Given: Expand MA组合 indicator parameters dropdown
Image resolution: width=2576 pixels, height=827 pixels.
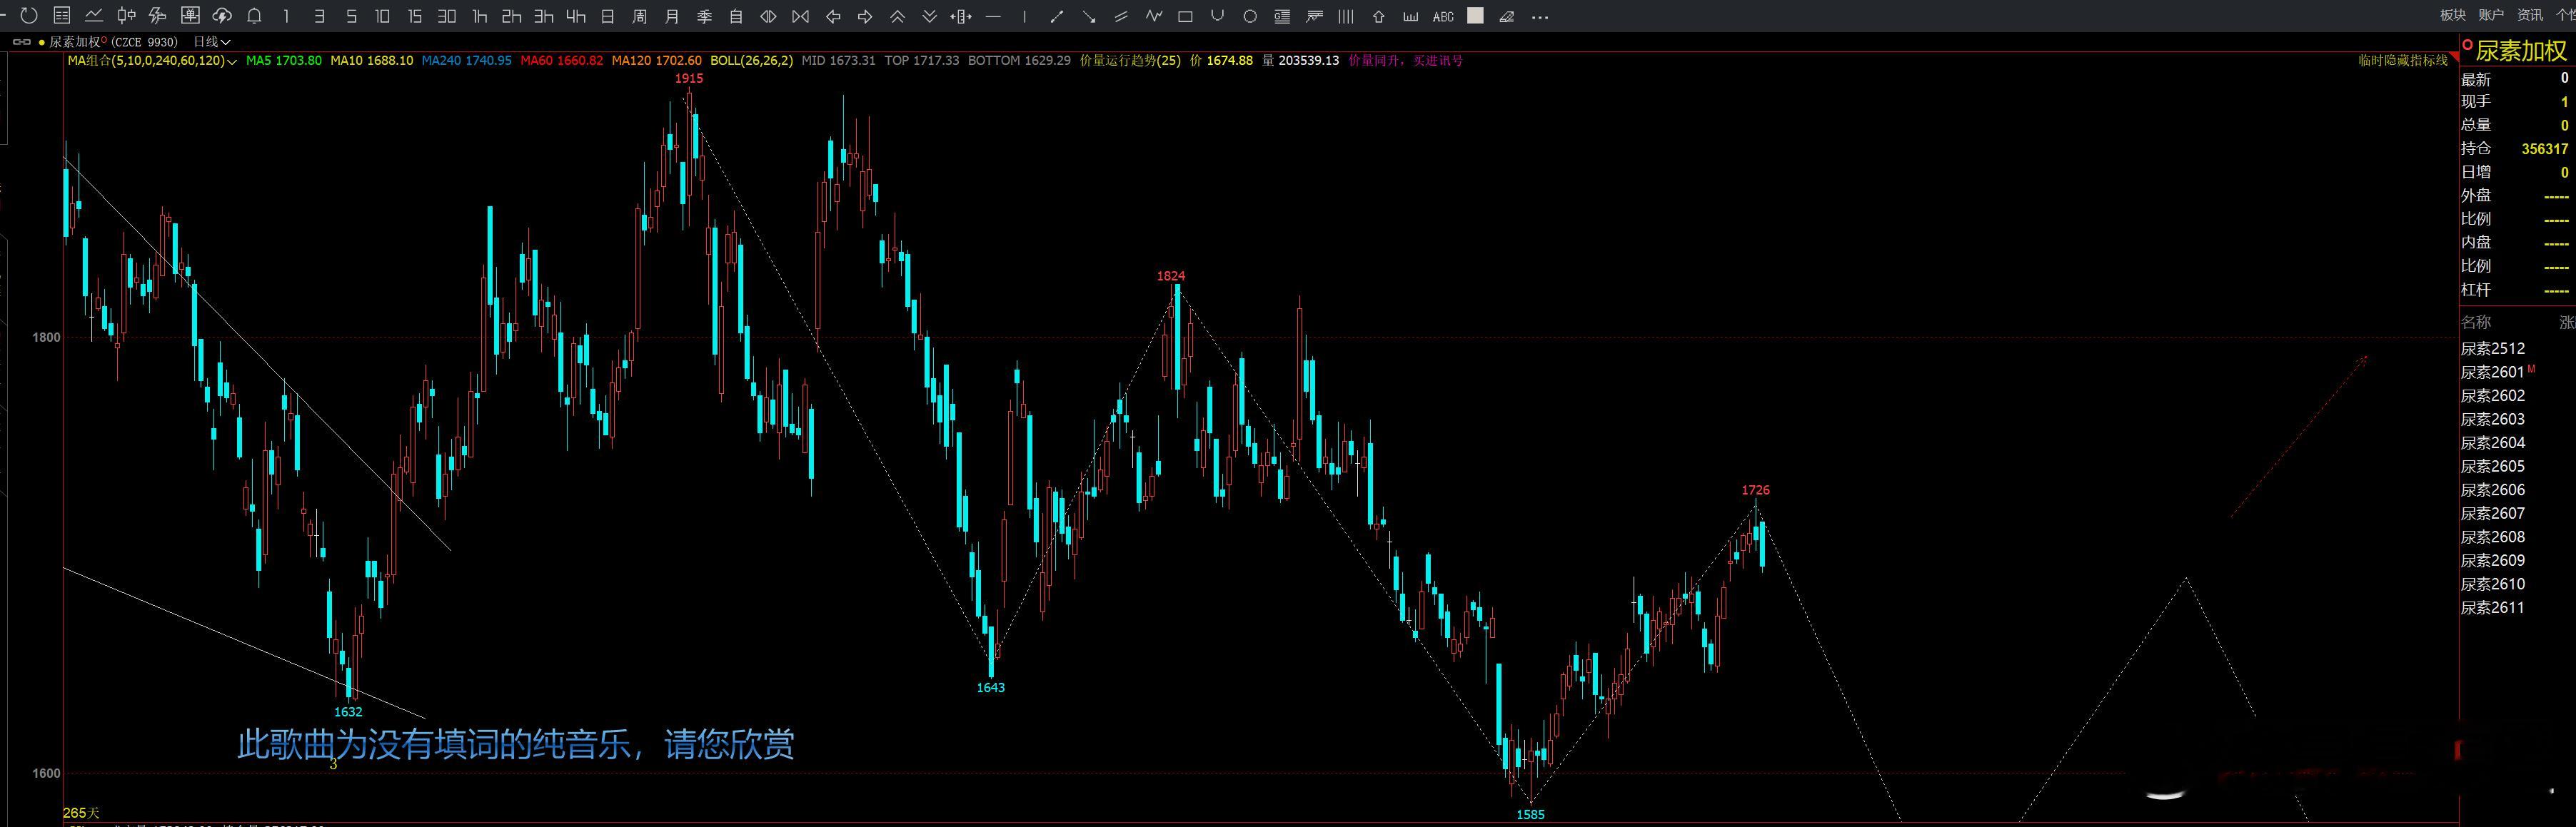Looking at the screenshot, I should pos(232,61).
